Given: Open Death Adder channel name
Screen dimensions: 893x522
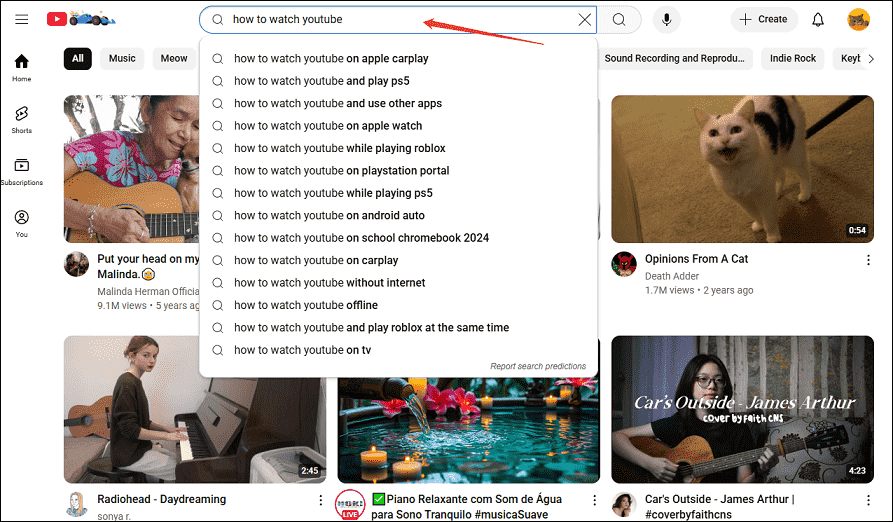Looking at the screenshot, I should (x=671, y=276).
